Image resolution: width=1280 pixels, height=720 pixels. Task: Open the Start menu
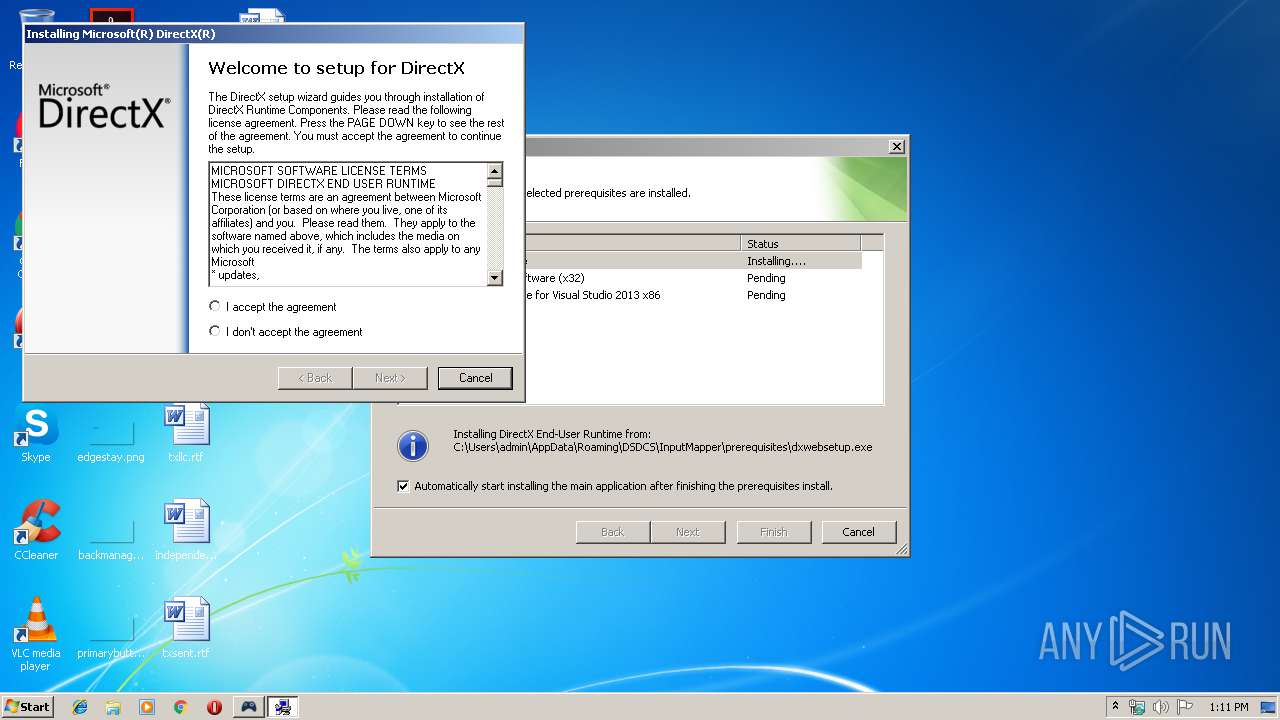pos(27,707)
